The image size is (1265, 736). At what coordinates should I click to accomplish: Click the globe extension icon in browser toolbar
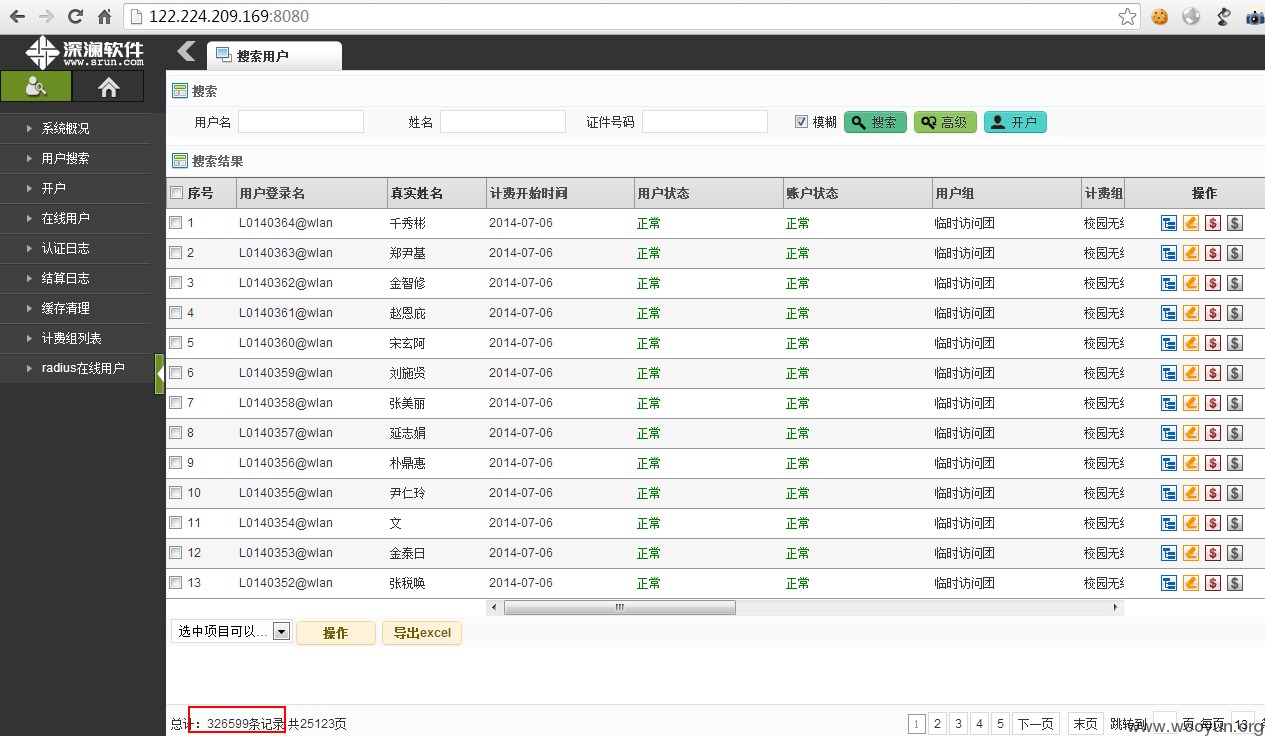click(1191, 16)
